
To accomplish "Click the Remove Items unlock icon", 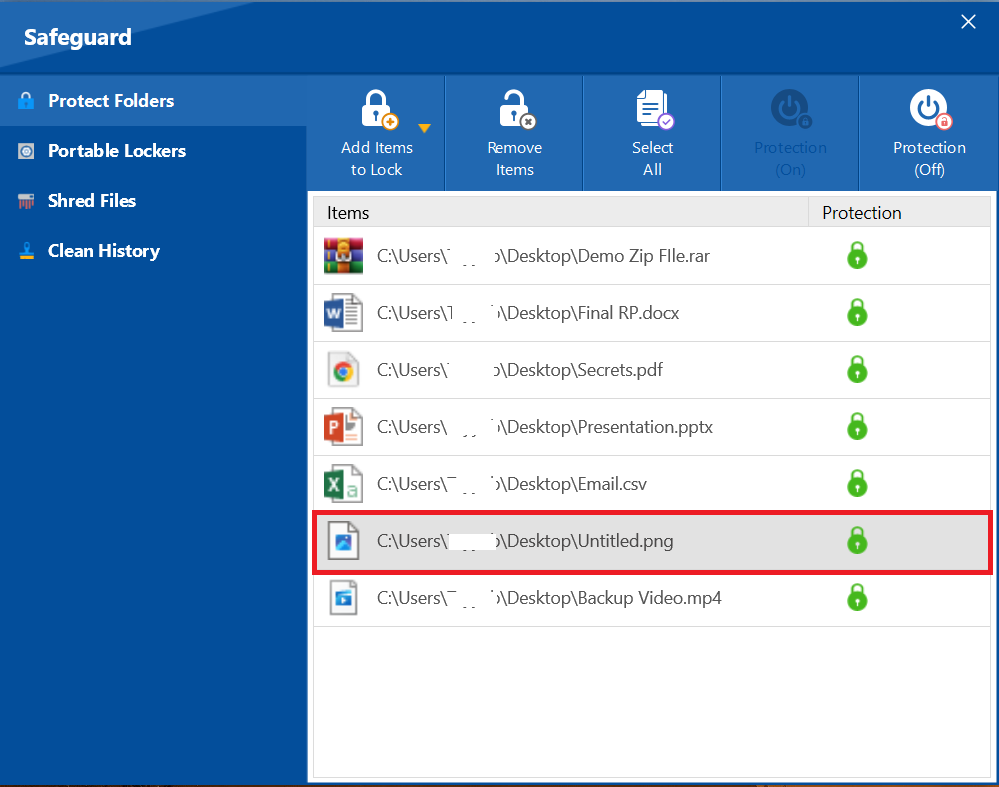I will pyautogui.click(x=515, y=110).
